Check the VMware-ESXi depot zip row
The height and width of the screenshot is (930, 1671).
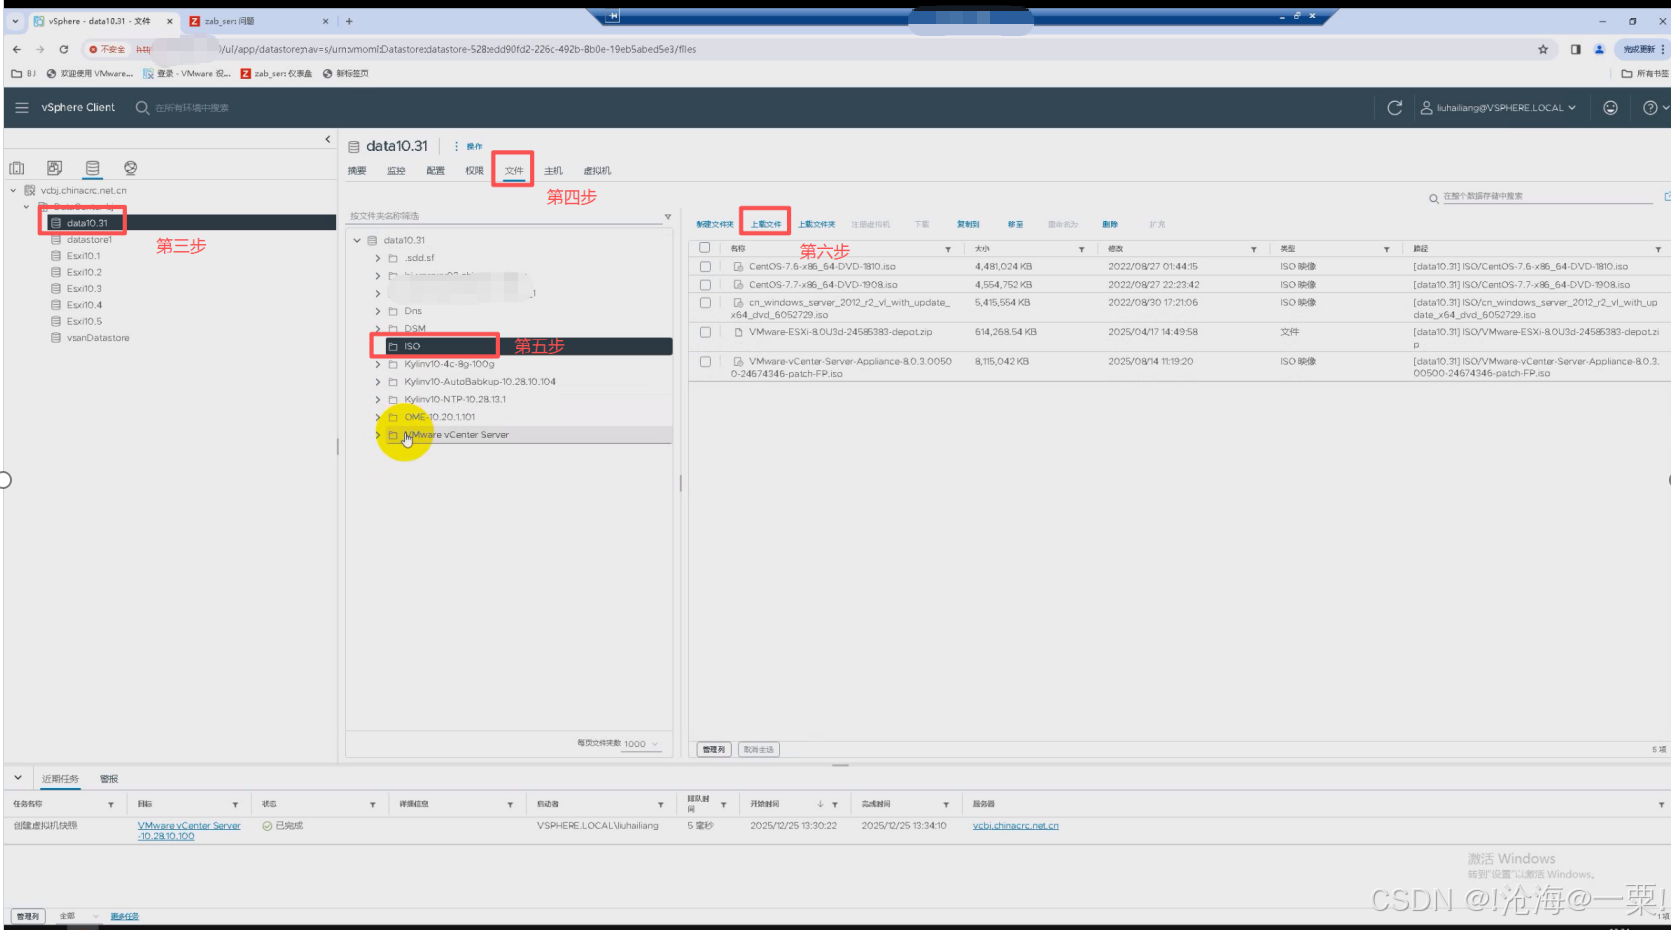click(x=705, y=332)
